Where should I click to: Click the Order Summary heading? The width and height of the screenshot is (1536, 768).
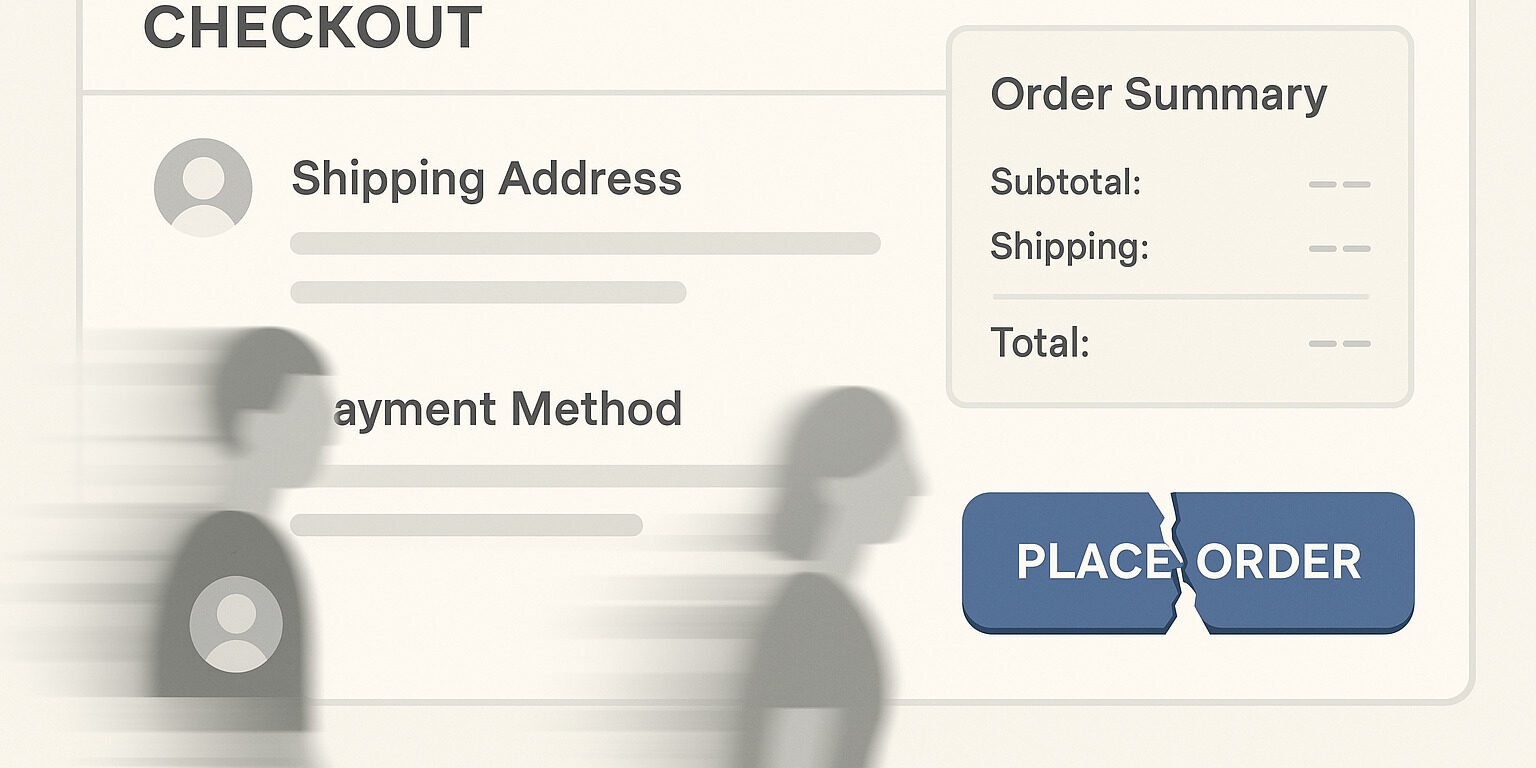click(1159, 95)
